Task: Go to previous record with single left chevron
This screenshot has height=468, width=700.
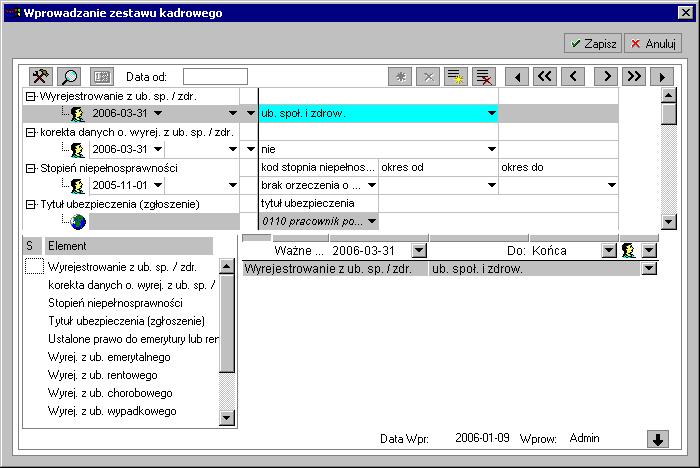Action: (573, 77)
